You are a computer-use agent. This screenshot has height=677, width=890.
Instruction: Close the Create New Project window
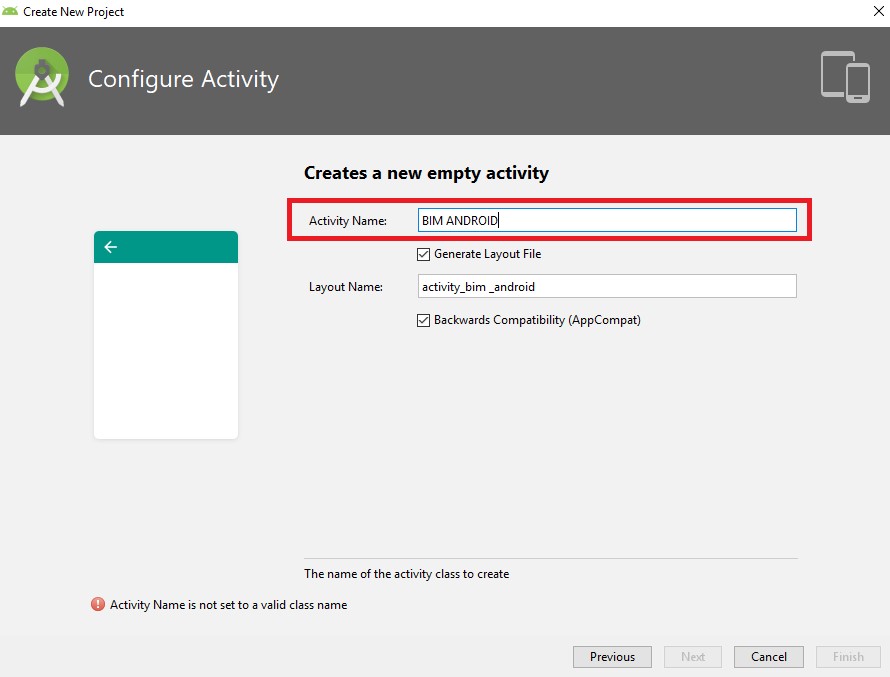pos(864,12)
